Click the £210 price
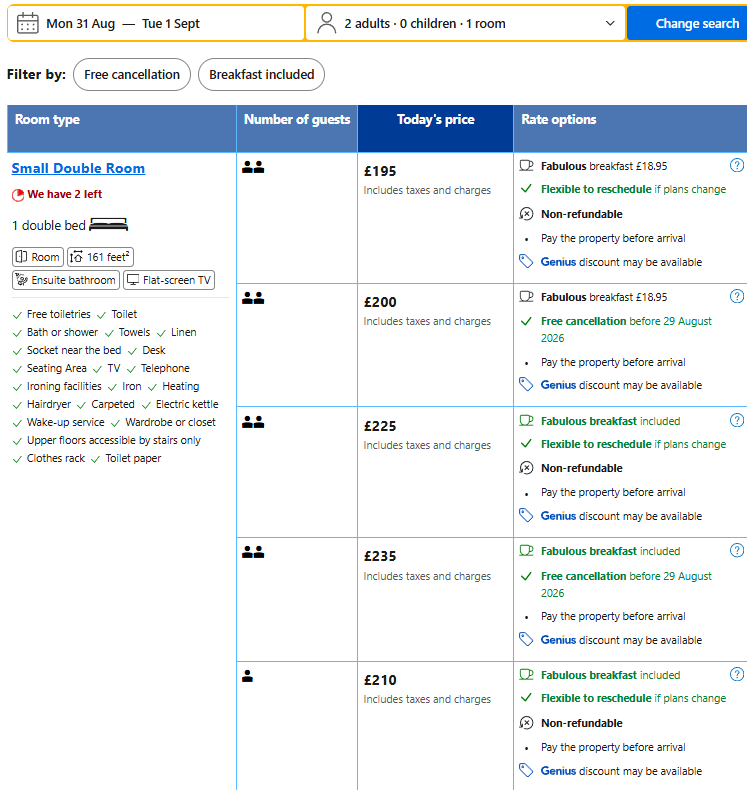The height and width of the screenshot is (790, 747). tap(380, 680)
